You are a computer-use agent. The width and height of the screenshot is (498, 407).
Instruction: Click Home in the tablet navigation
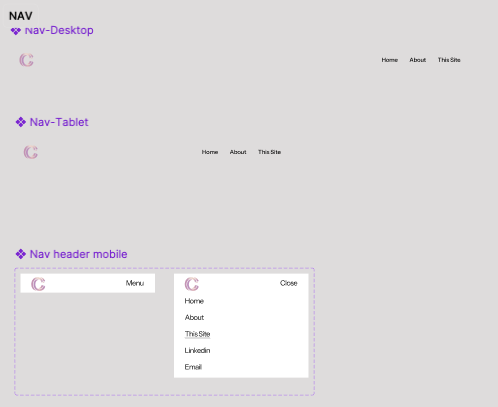pos(210,152)
